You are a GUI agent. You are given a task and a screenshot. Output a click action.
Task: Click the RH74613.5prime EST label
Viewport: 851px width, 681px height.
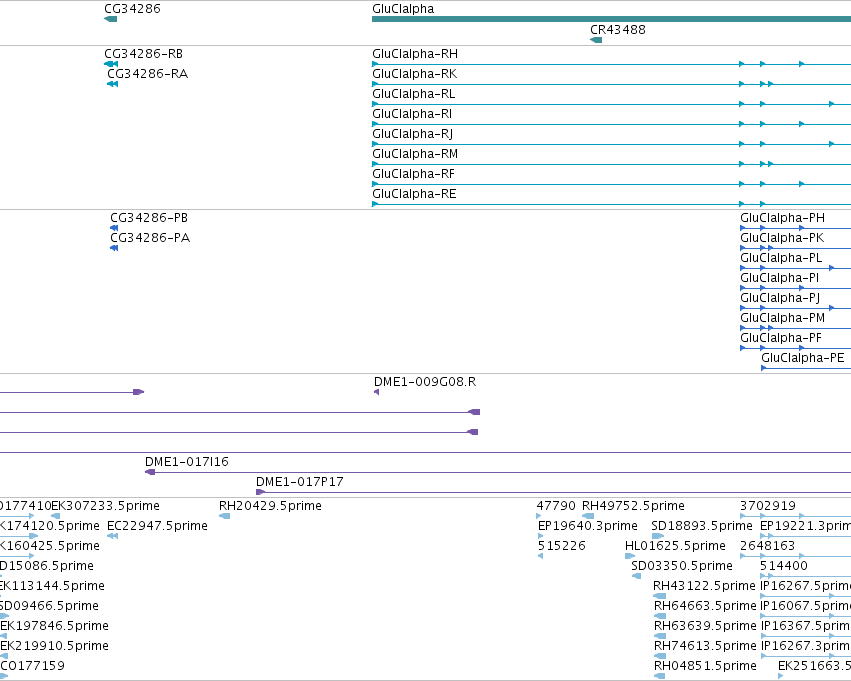[x=705, y=646]
